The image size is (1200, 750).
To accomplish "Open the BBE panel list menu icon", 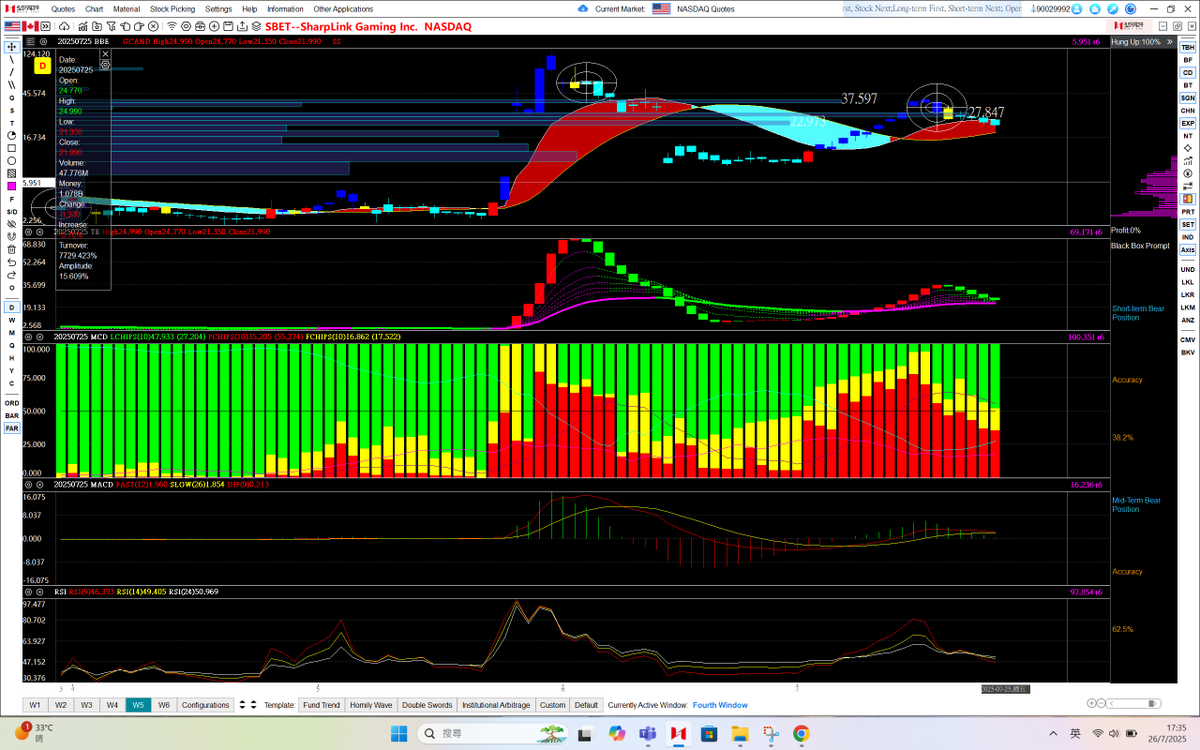I will (x=30, y=41).
